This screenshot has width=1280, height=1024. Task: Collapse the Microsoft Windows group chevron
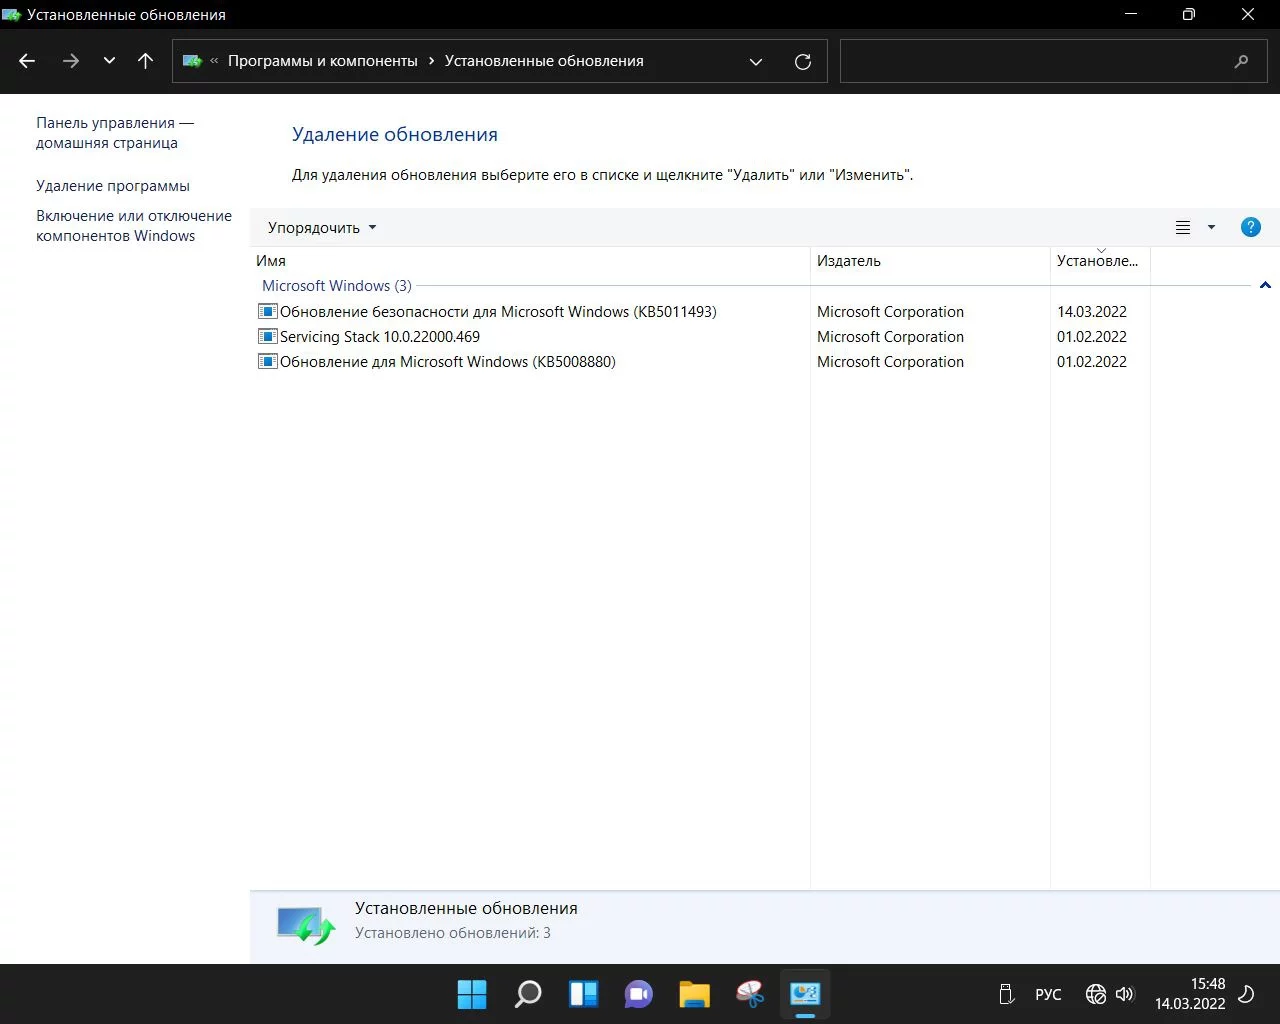[1265, 286]
